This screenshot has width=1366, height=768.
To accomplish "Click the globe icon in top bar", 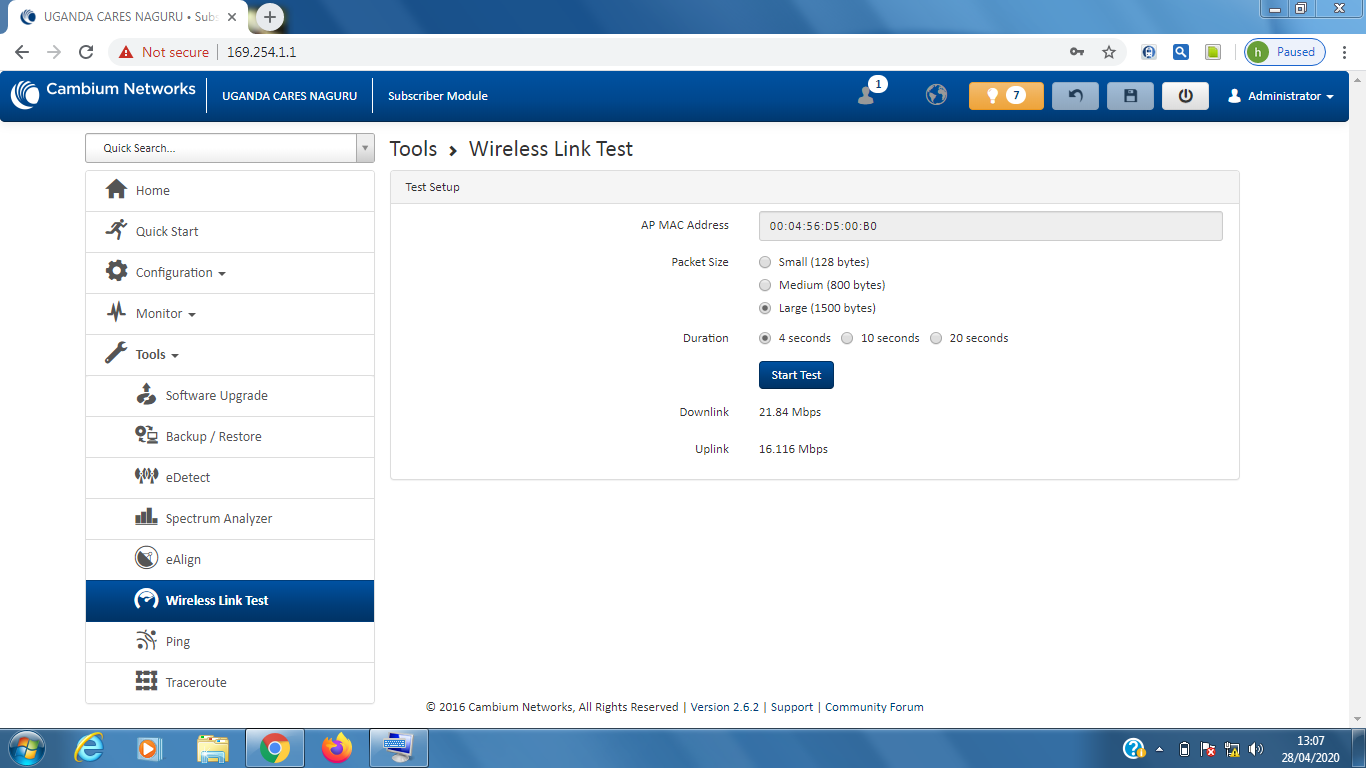I will click(936, 95).
